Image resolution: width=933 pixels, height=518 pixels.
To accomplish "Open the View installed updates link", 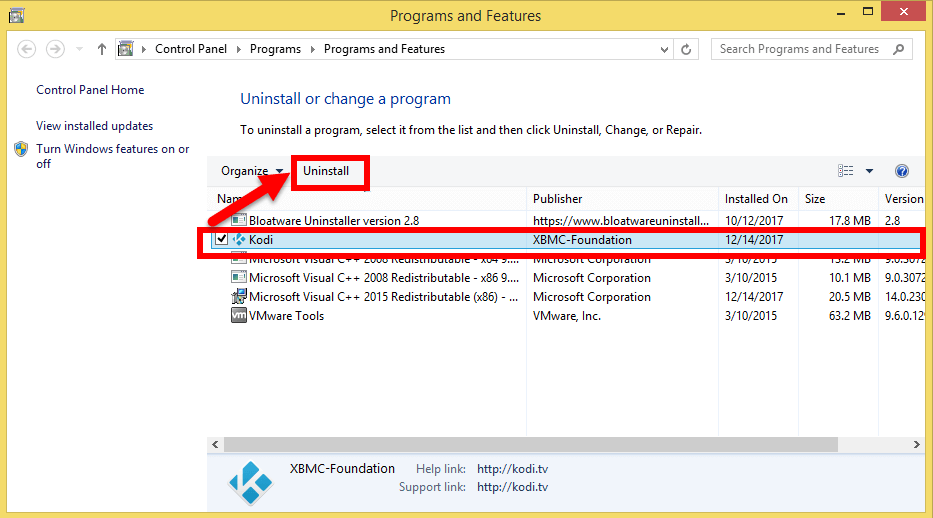I will pyautogui.click(x=94, y=126).
